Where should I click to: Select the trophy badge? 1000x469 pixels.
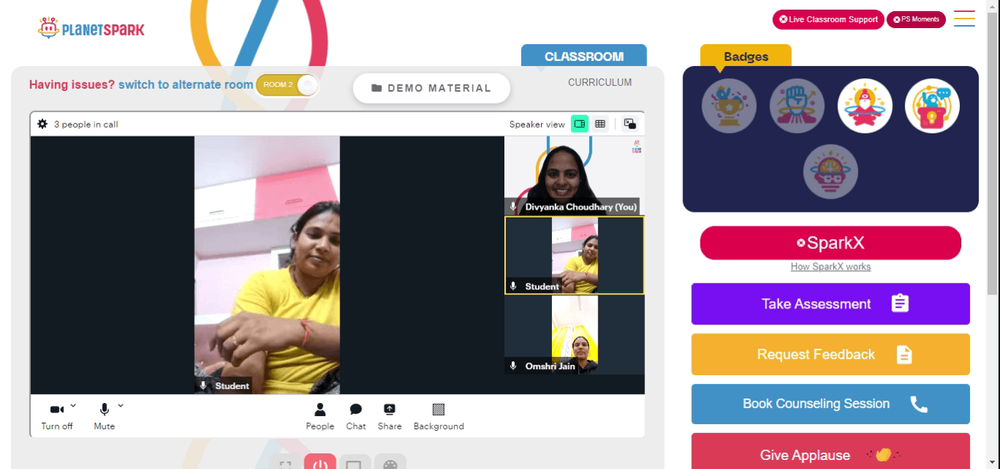pos(729,106)
